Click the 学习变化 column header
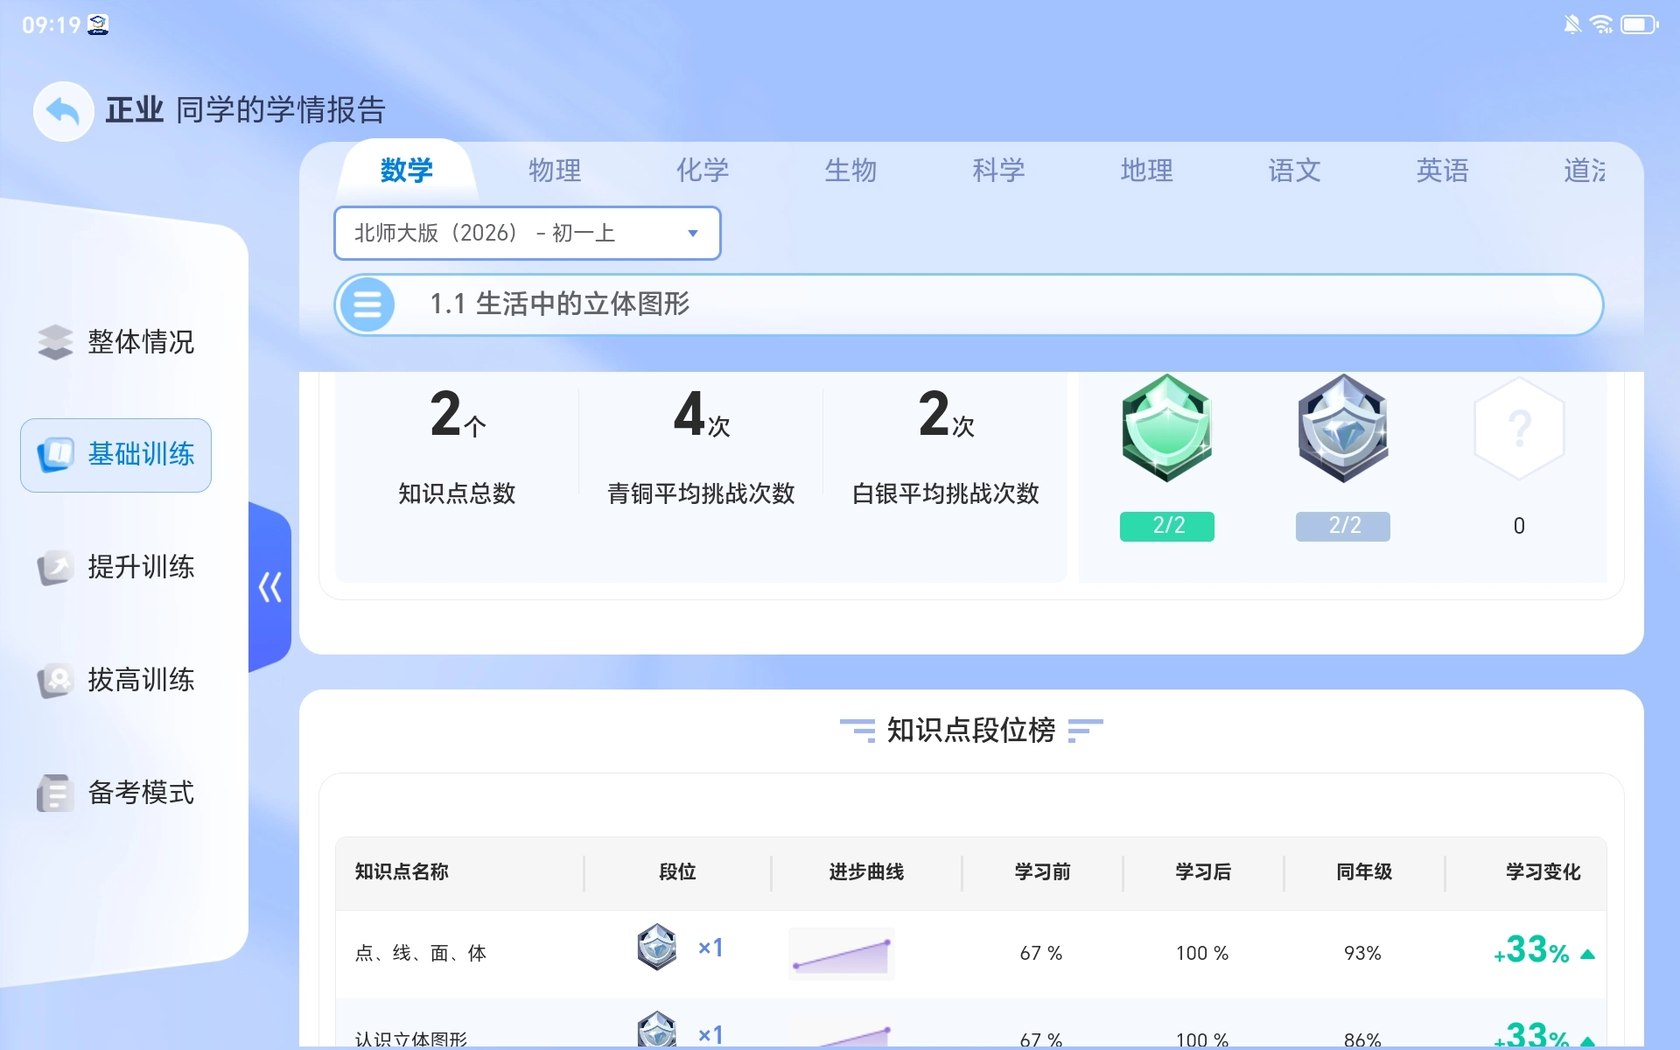Image resolution: width=1680 pixels, height=1050 pixels. [x=1543, y=872]
